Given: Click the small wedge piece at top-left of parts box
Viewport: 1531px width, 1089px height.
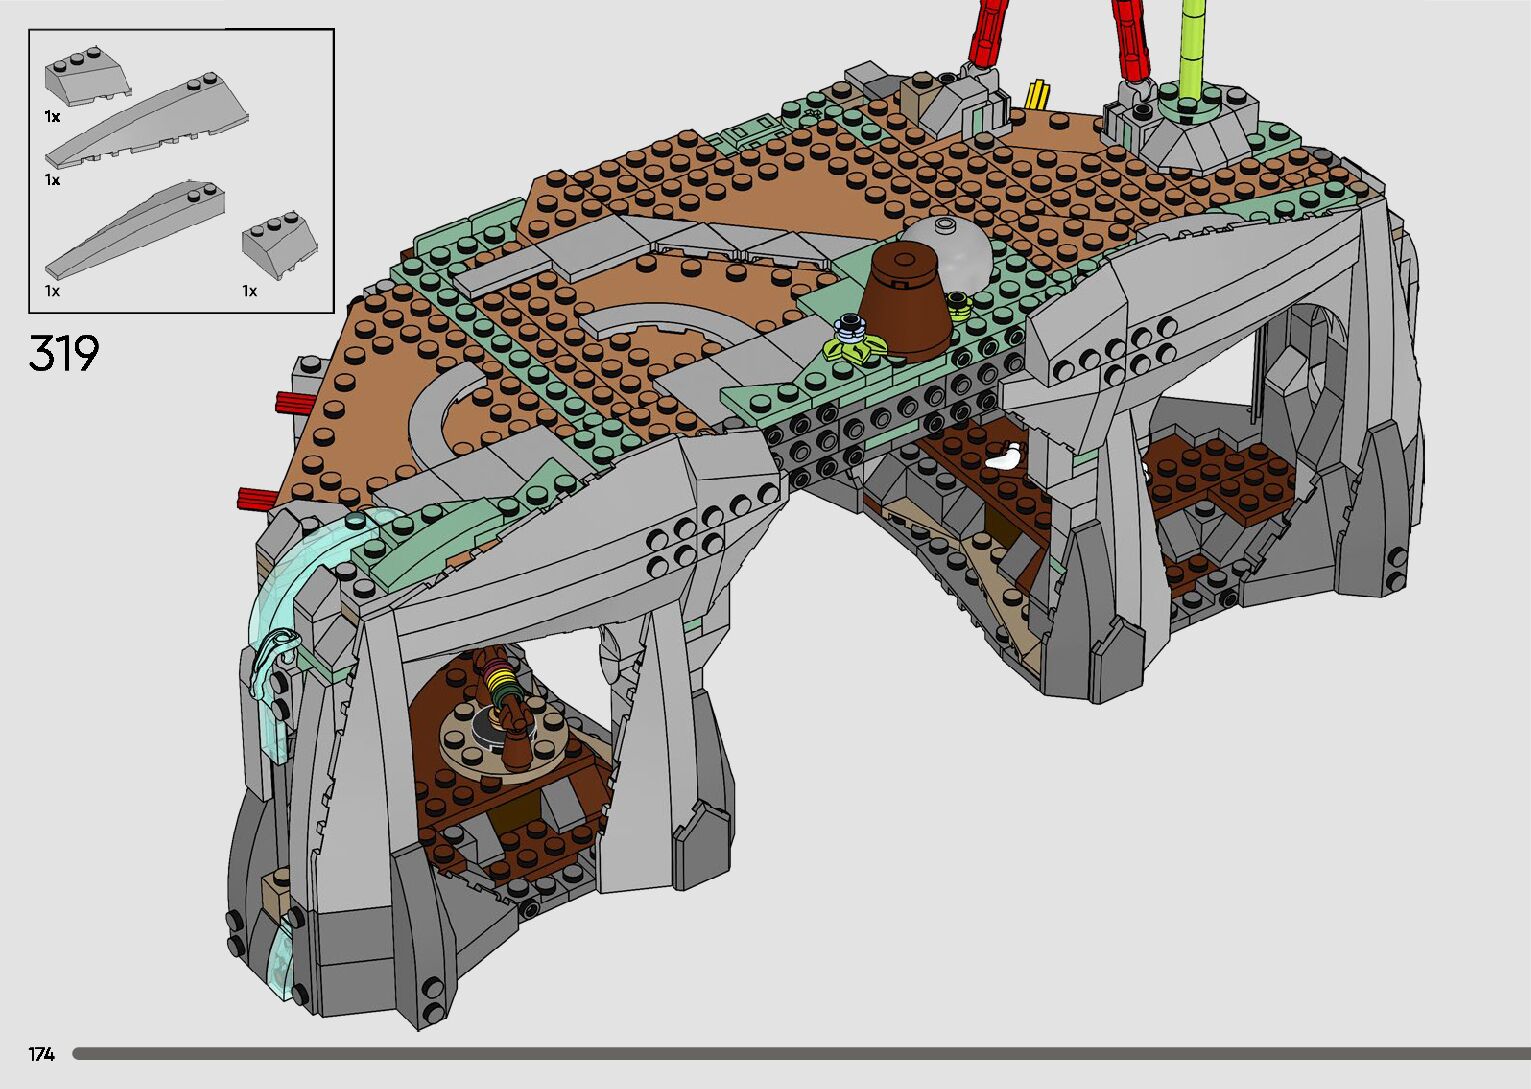Looking at the screenshot, I should coord(85,76).
